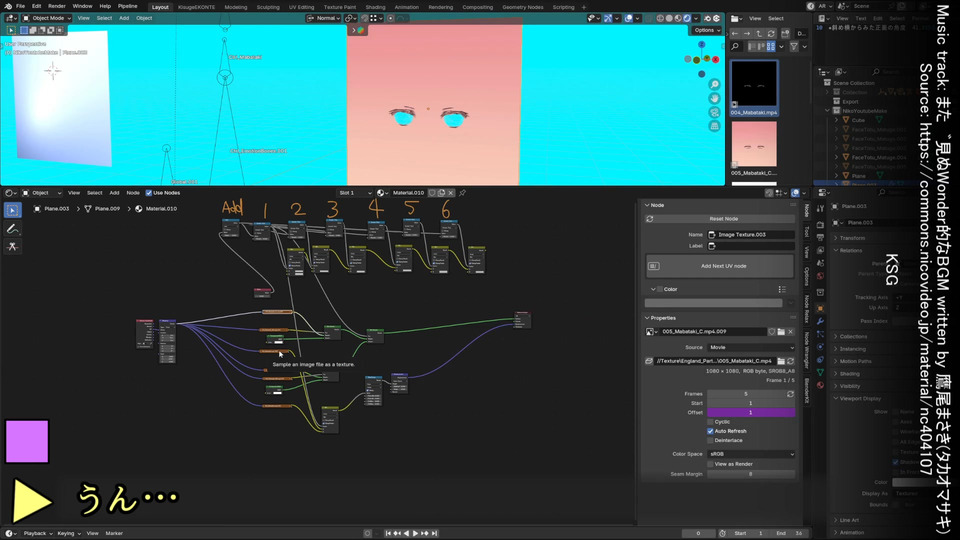Click the Z axis blue gizmo ball
This screenshot has width=960, height=540.
click(x=702, y=45)
